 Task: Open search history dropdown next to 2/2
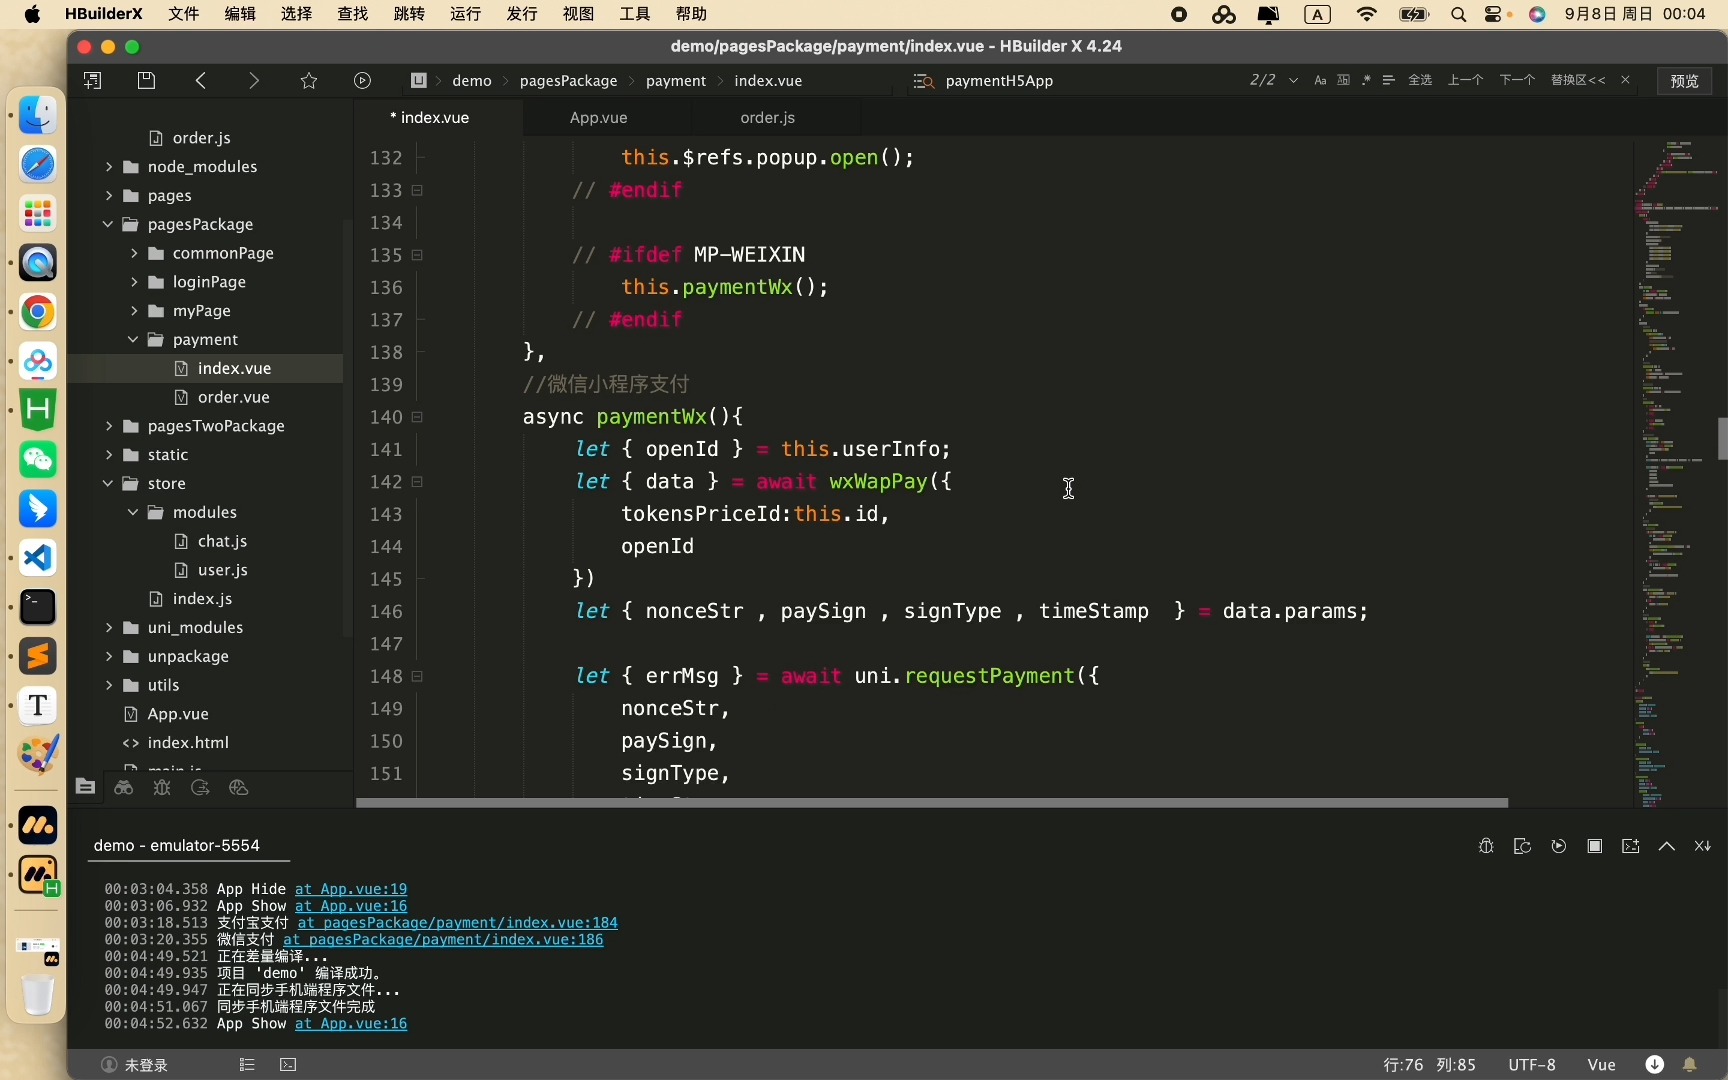point(1294,81)
